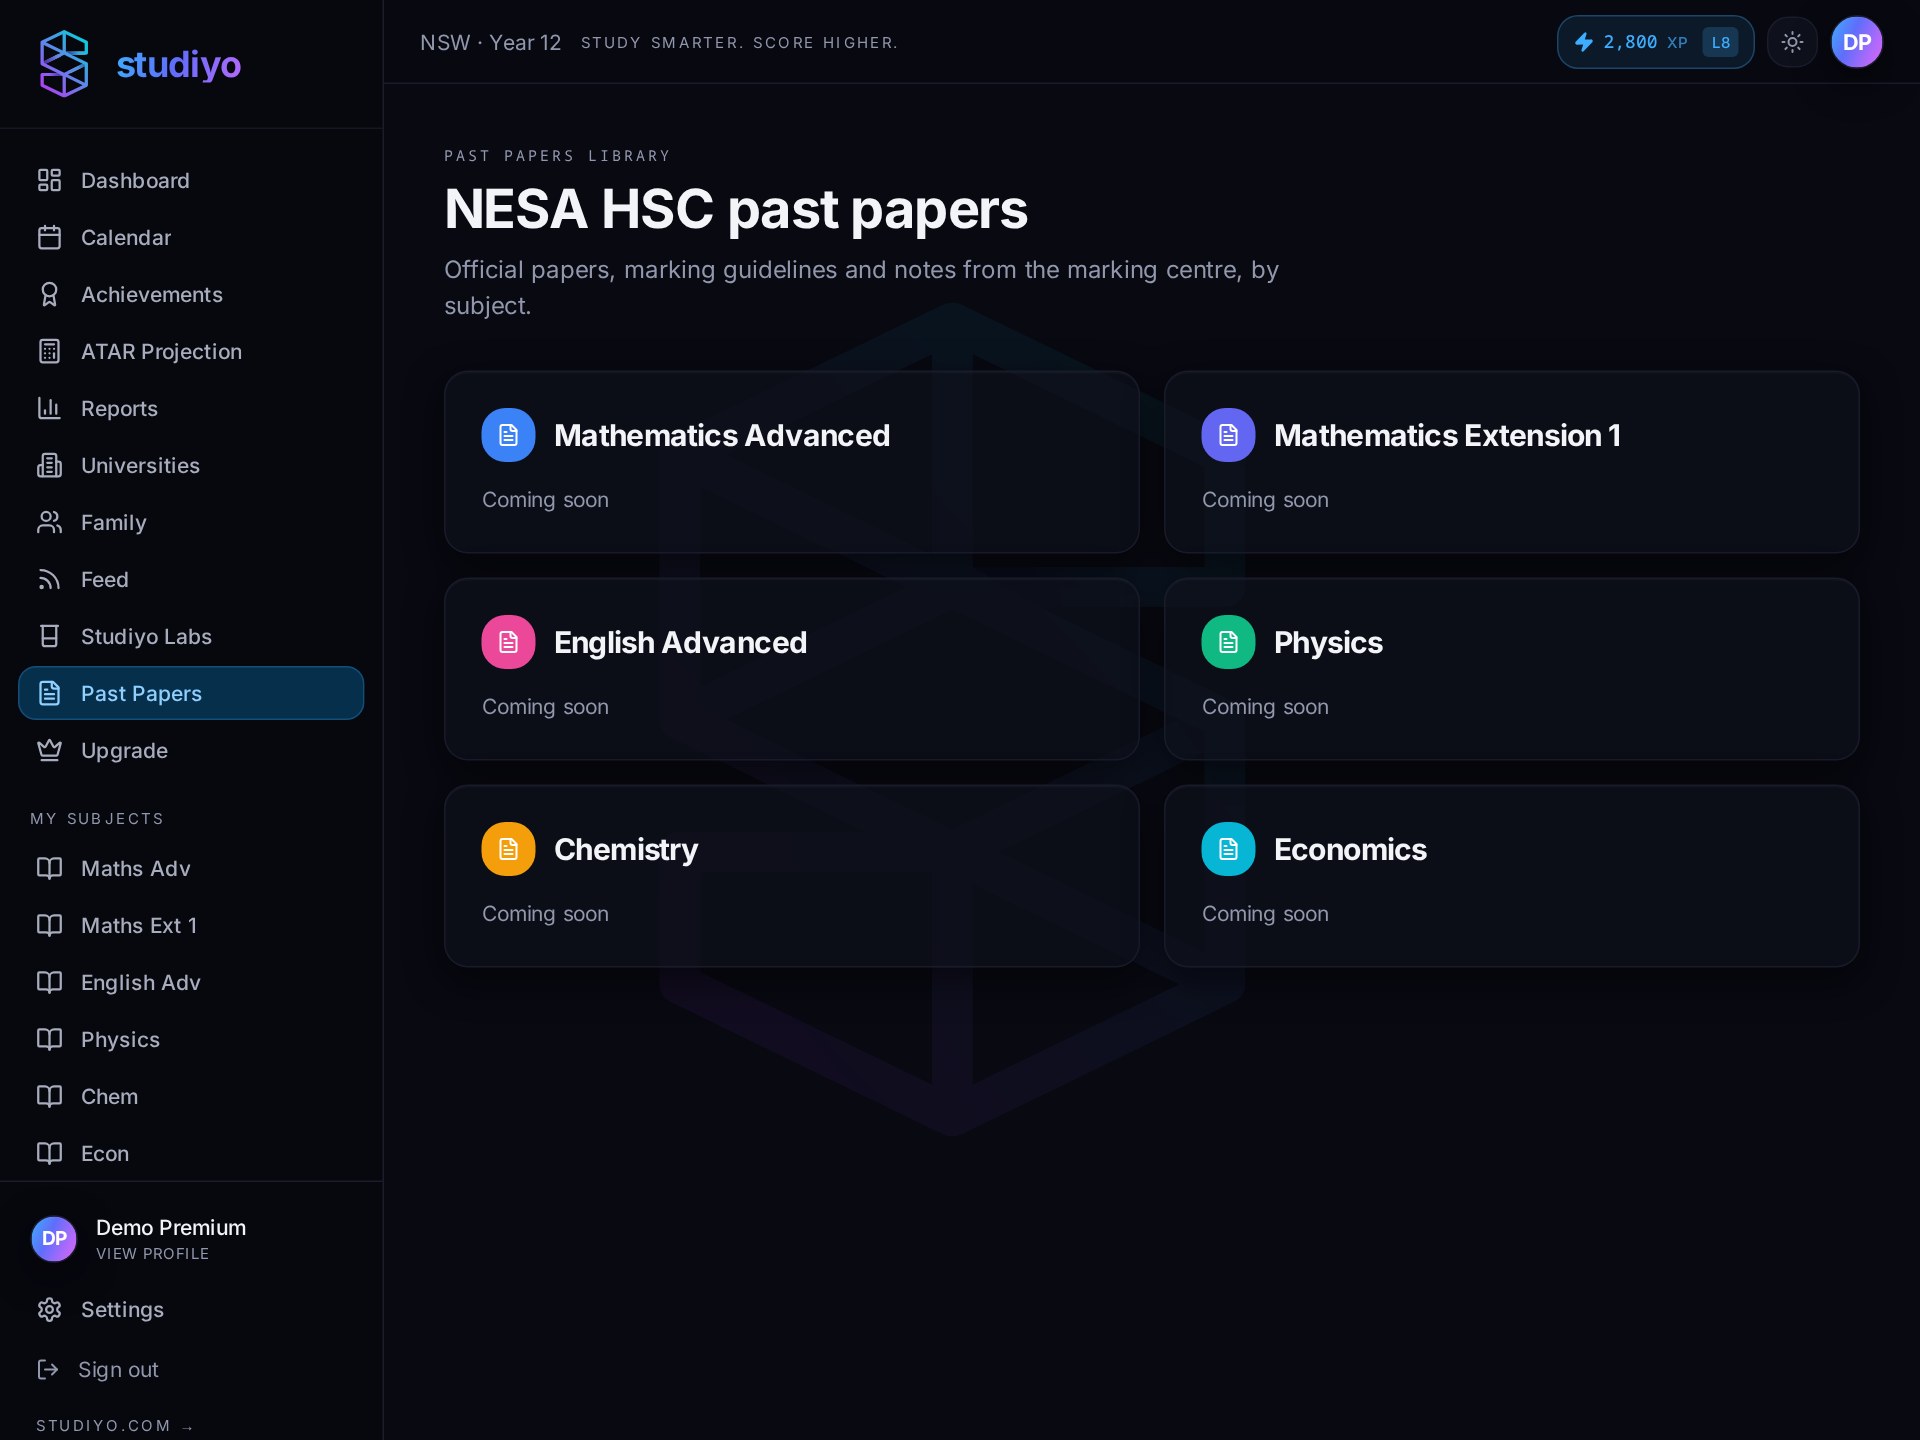Go to the Calendar page

pyautogui.click(x=191, y=237)
